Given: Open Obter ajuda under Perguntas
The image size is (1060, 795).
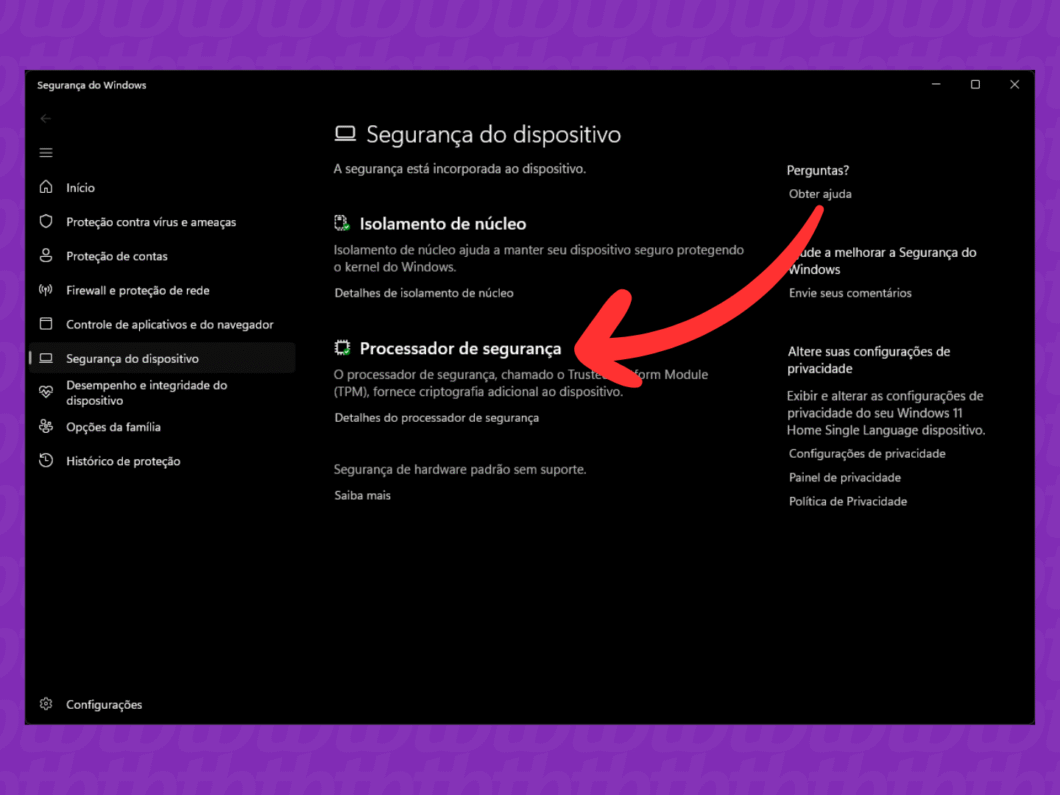Looking at the screenshot, I should click(820, 194).
